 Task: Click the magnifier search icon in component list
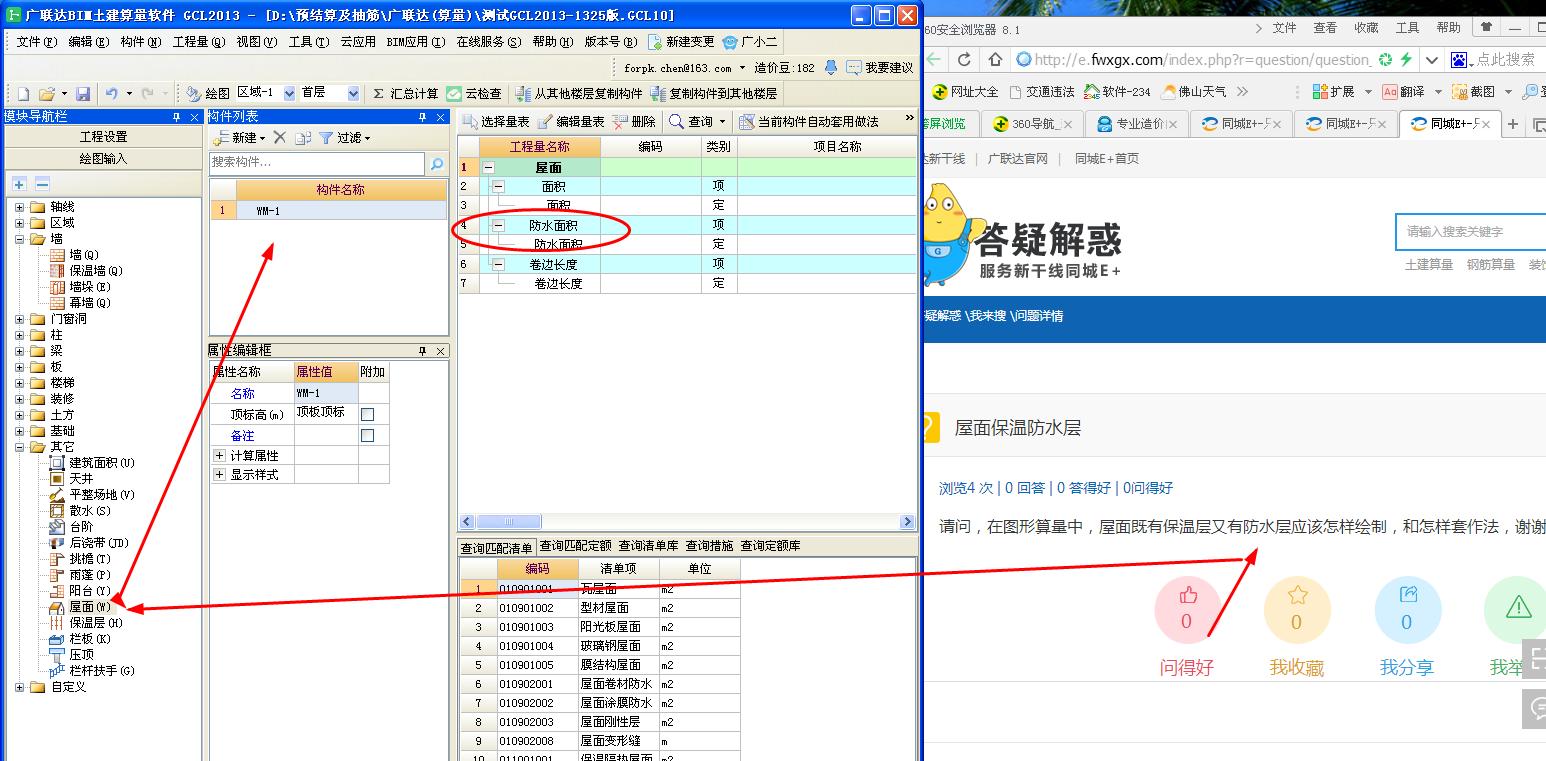(x=437, y=163)
